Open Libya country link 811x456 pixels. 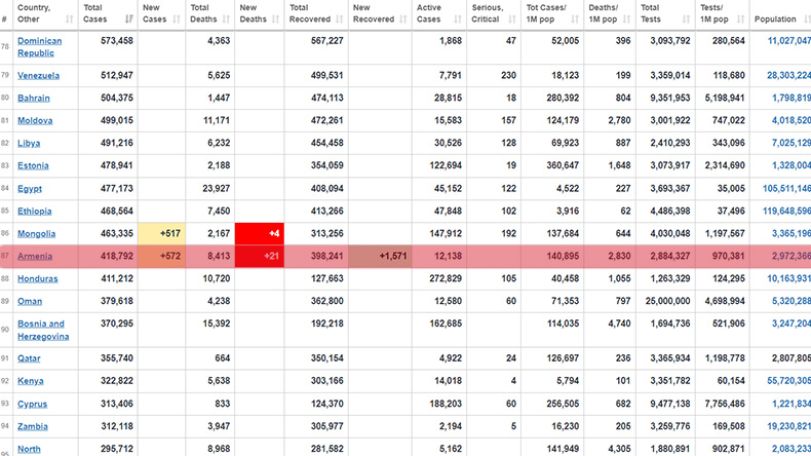click(x=28, y=143)
